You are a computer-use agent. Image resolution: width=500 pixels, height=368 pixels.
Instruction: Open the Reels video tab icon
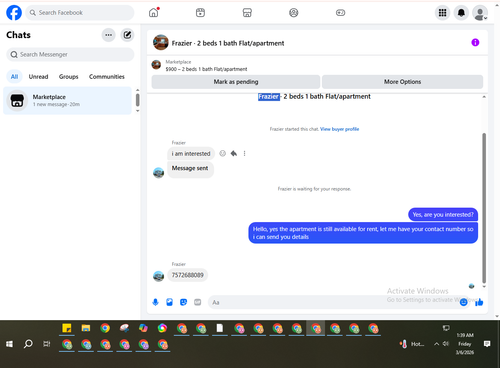tap(200, 13)
